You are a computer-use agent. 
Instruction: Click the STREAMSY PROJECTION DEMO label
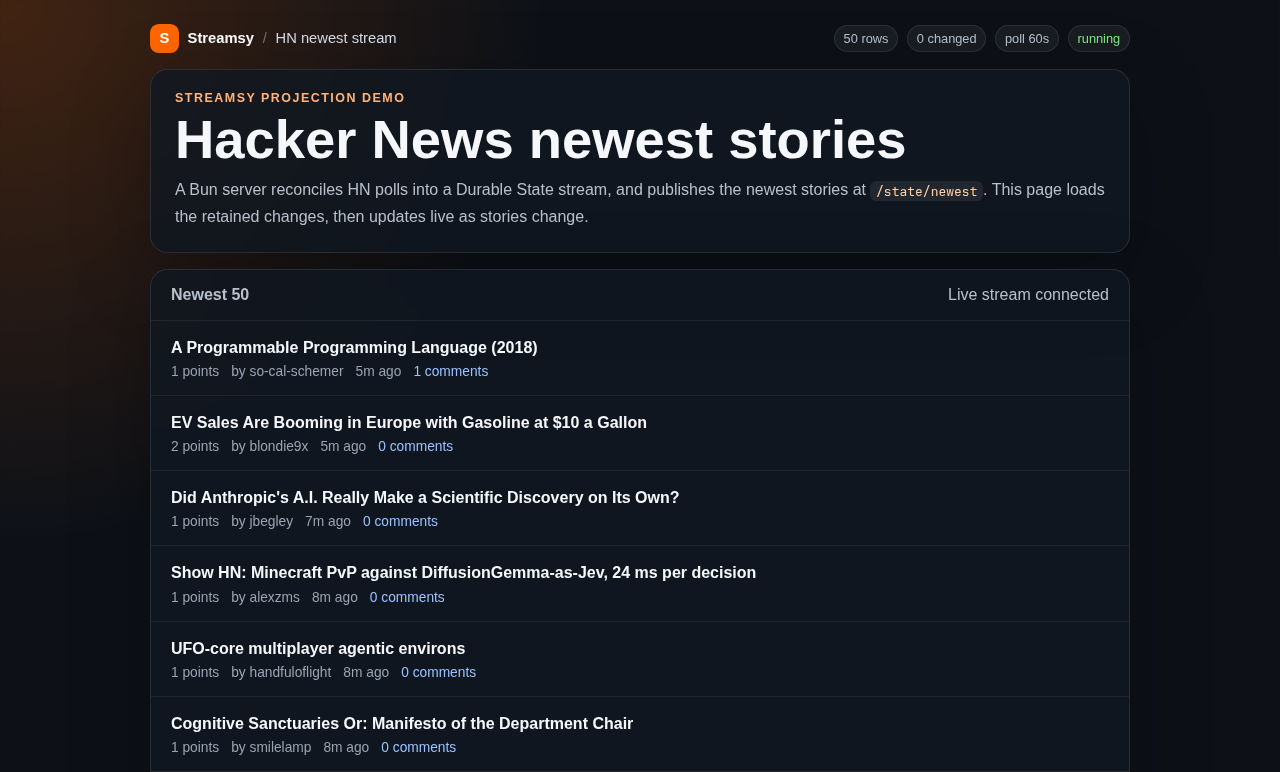pyautogui.click(x=290, y=98)
